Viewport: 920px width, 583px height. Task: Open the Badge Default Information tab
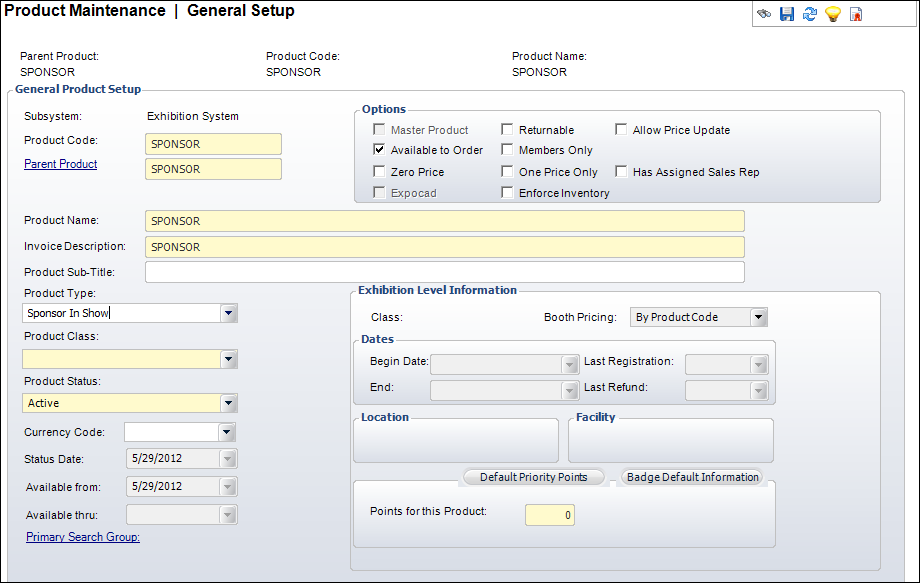coord(692,477)
